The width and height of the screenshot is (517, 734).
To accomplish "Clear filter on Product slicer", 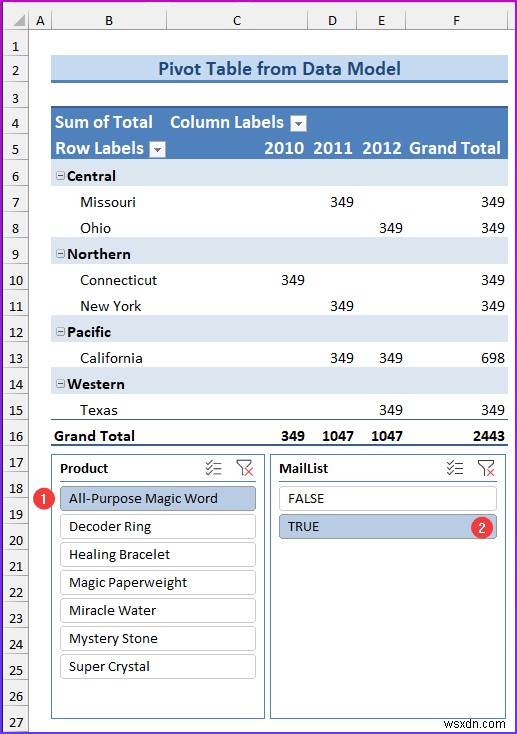I will (x=244, y=468).
